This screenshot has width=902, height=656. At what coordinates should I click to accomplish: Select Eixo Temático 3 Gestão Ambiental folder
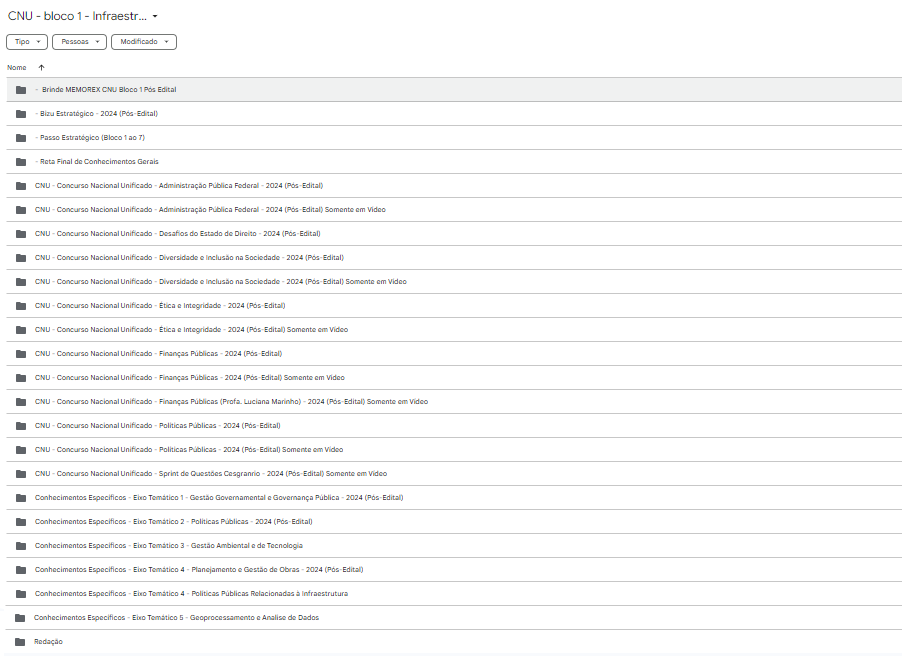[x=454, y=546]
